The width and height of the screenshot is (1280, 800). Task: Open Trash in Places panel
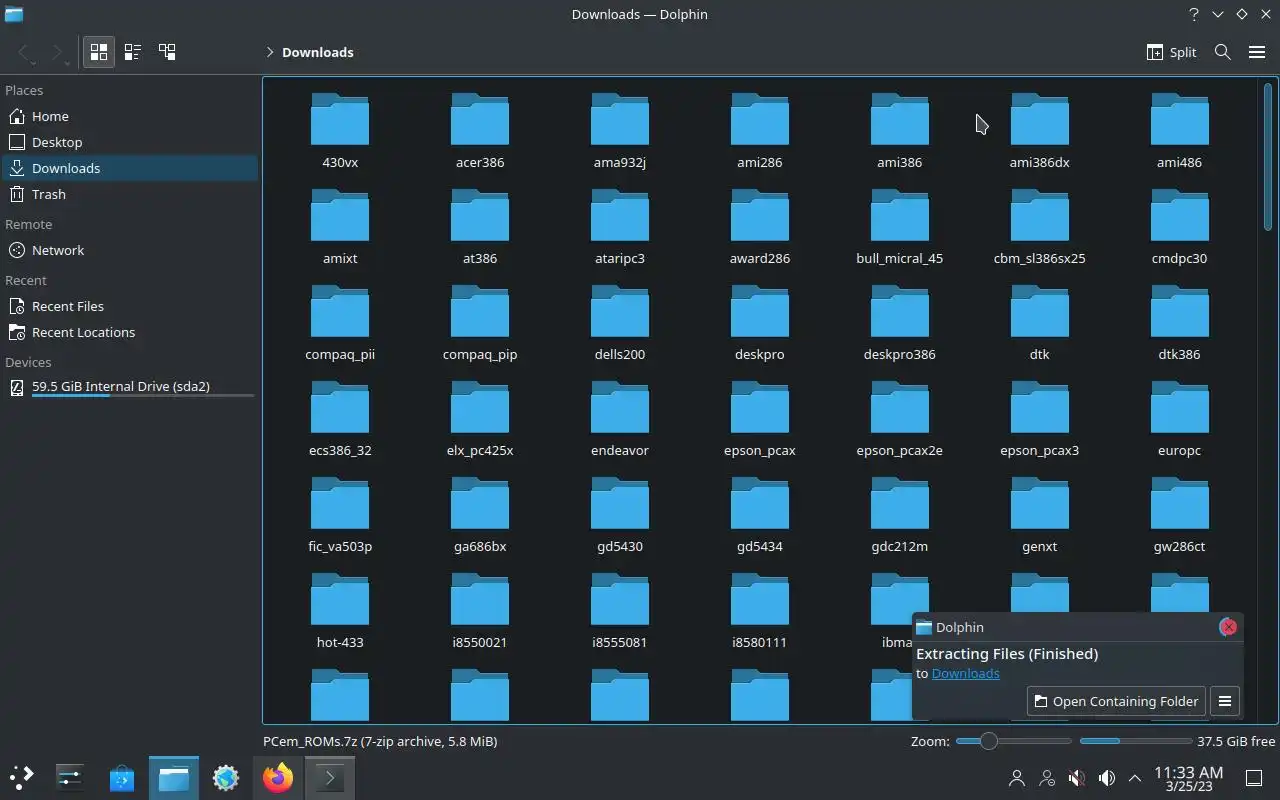130,194
